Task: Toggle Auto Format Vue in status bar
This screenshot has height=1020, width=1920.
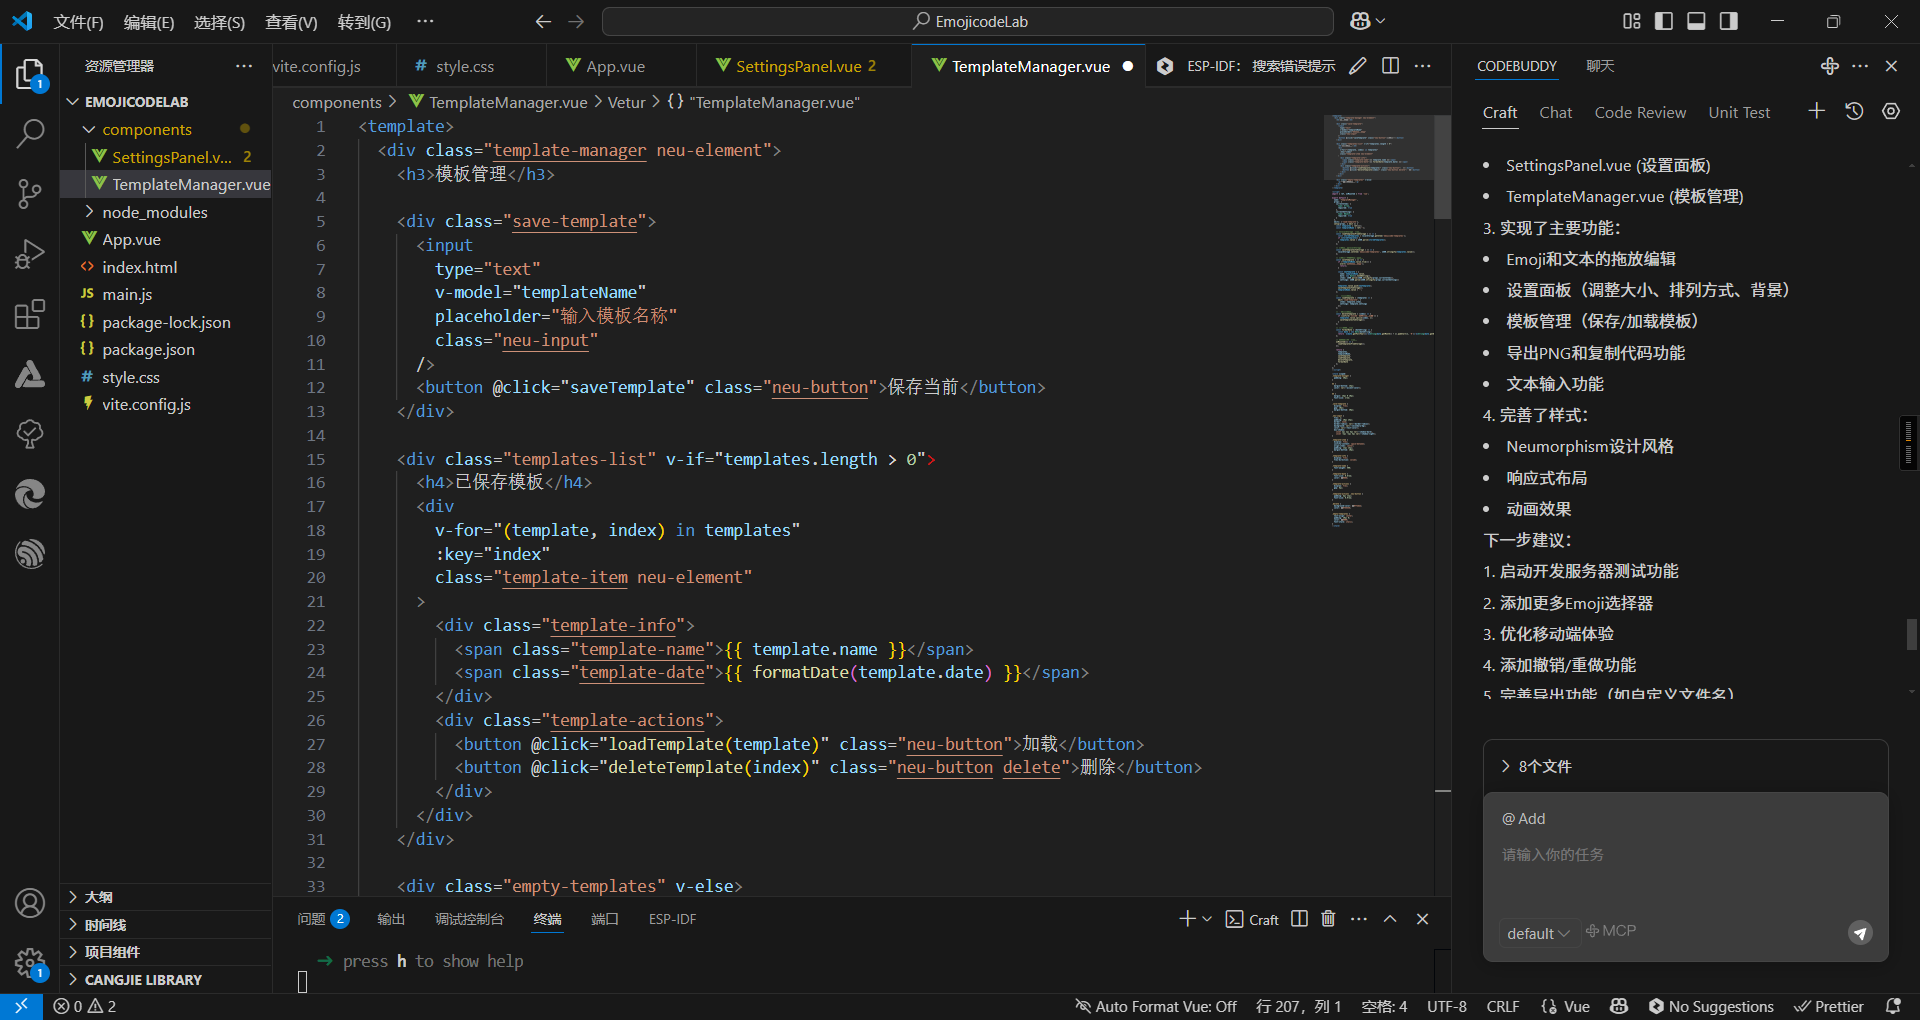Action: pyautogui.click(x=1156, y=1006)
